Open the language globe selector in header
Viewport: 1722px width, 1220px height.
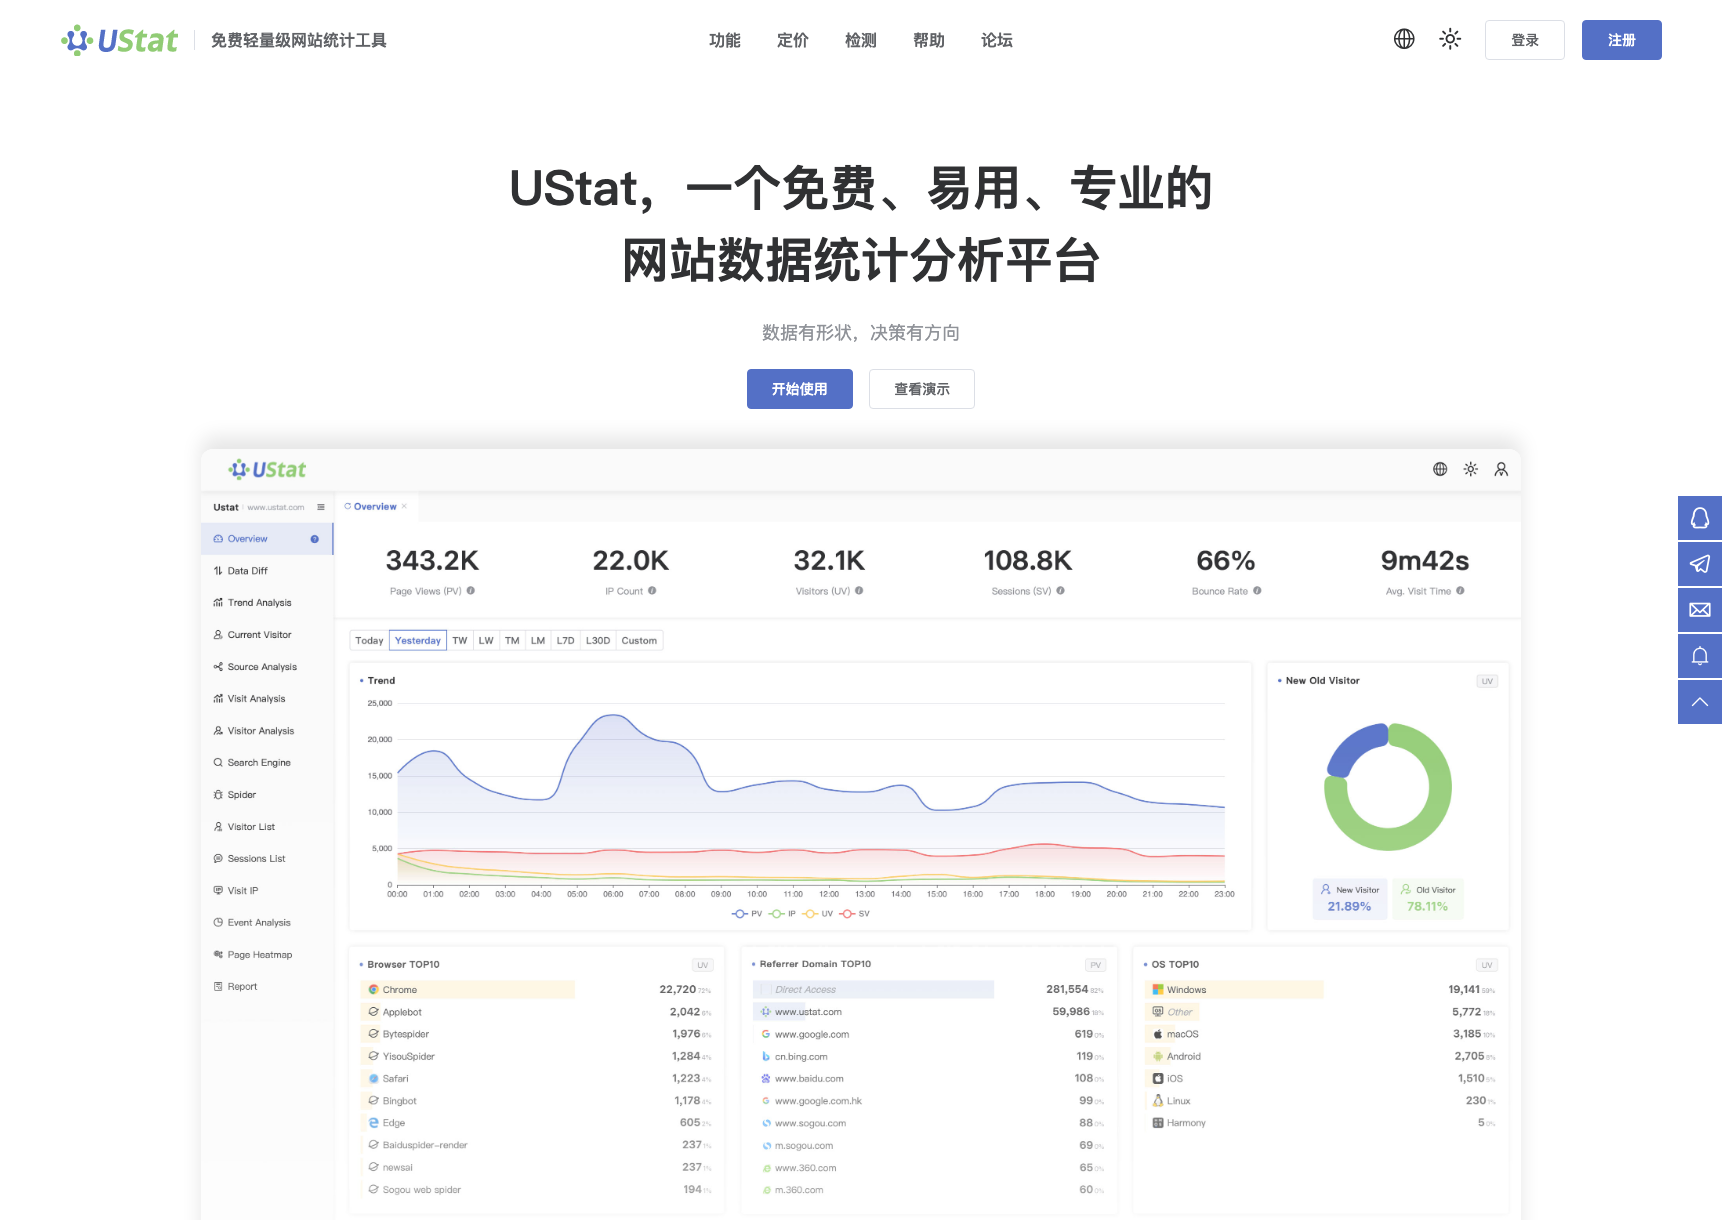point(1404,39)
